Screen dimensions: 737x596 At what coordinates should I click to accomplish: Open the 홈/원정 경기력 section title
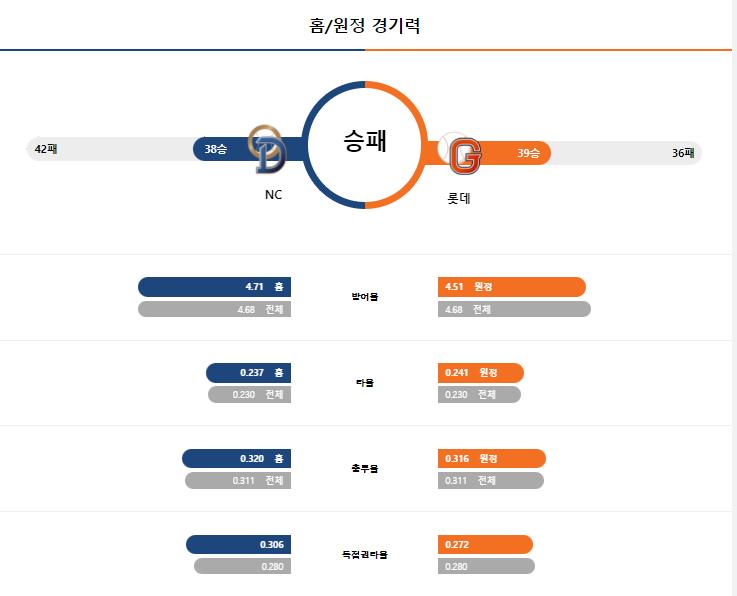tap(365, 25)
